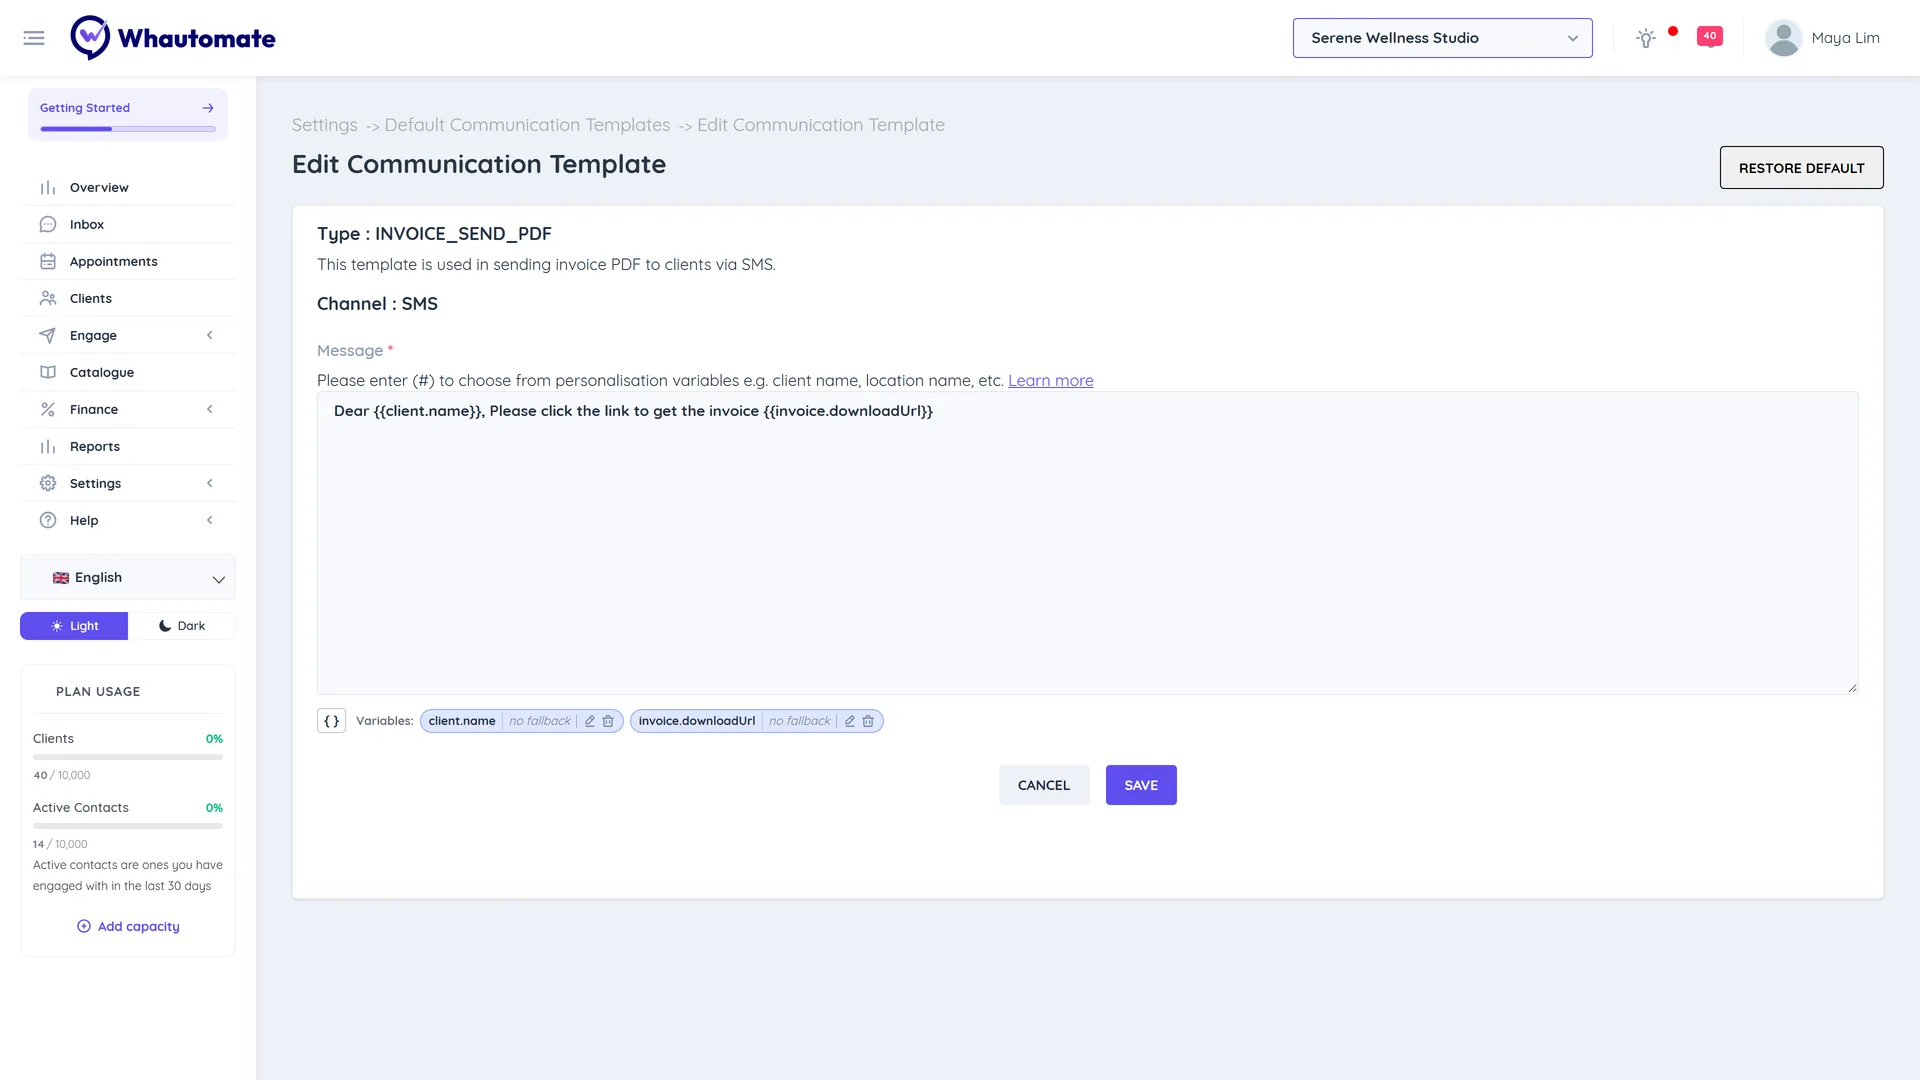
Task: Click the RESTORE DEFAULT button
Action: click(x=1801, y=168)
